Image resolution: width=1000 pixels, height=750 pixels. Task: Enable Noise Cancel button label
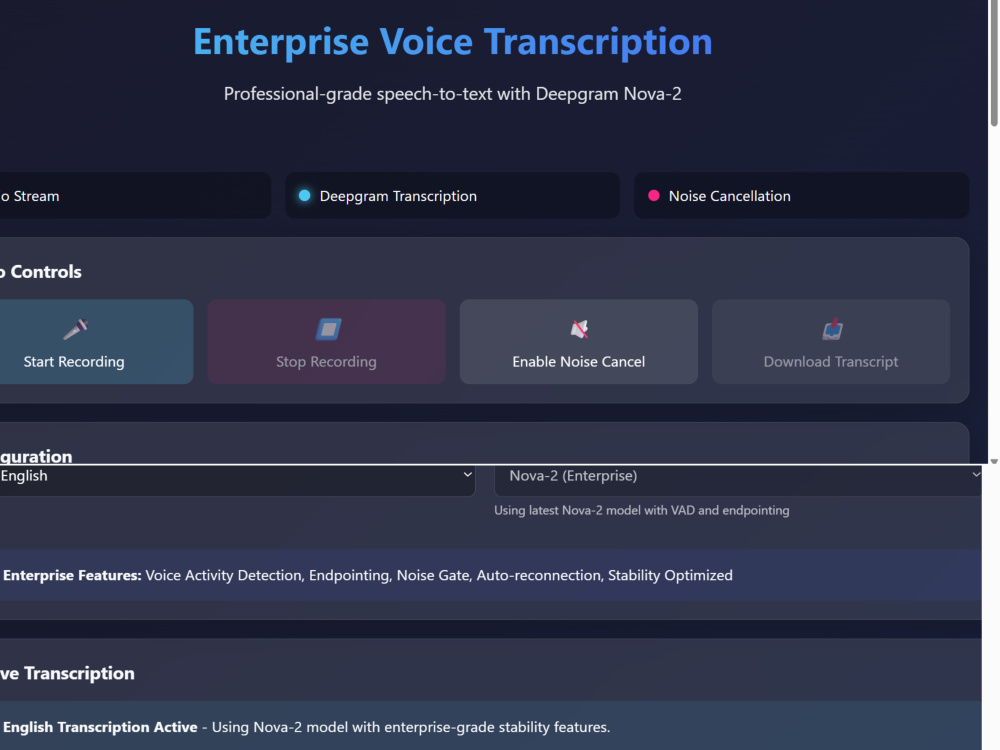pyautogui.click(x=578, y=362)
